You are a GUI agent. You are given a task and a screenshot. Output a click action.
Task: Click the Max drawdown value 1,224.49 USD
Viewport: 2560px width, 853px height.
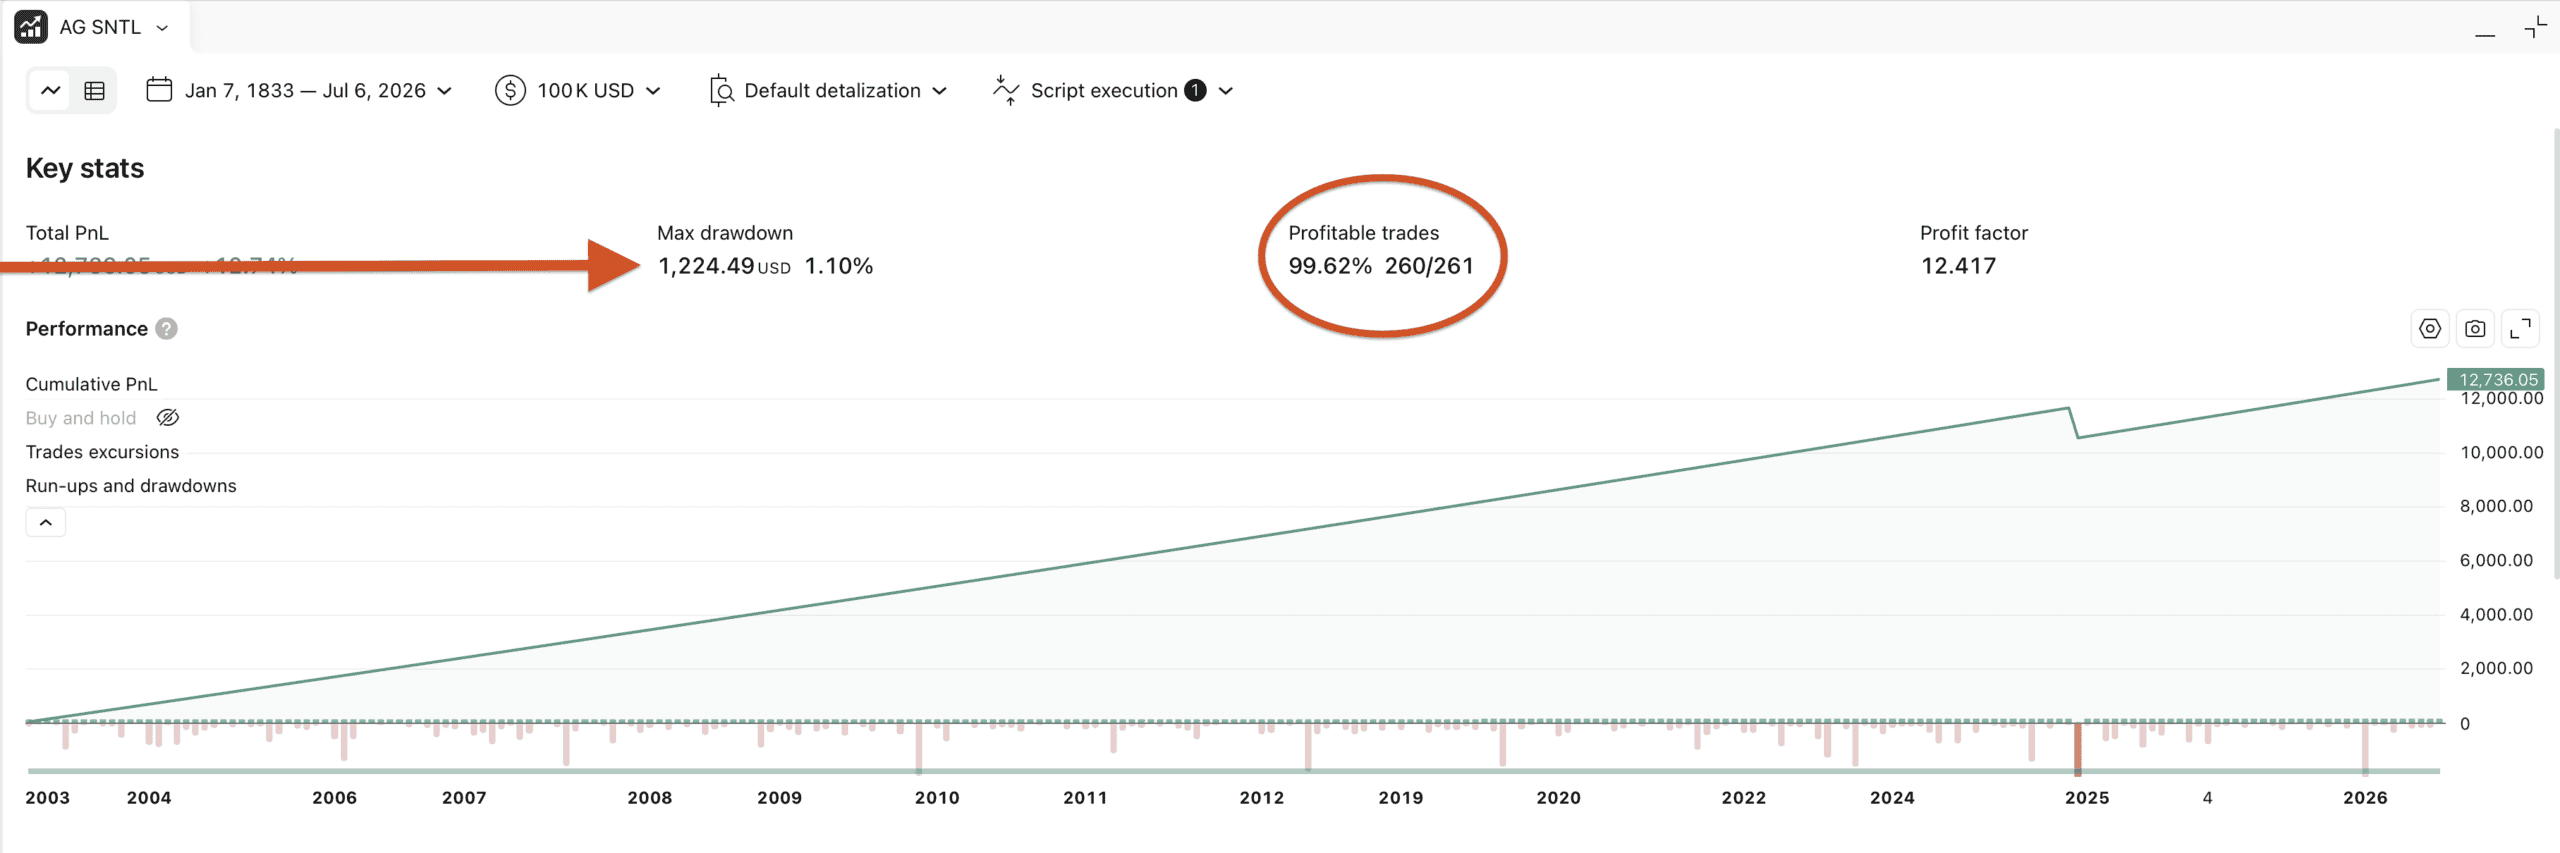(x=724, y=267)
